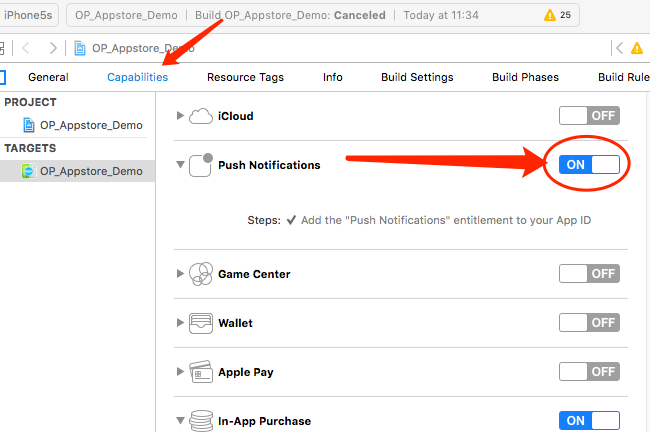Click the Wallet capability icon
The width and height of the screenshot is (650, 432).
(201, 323)
